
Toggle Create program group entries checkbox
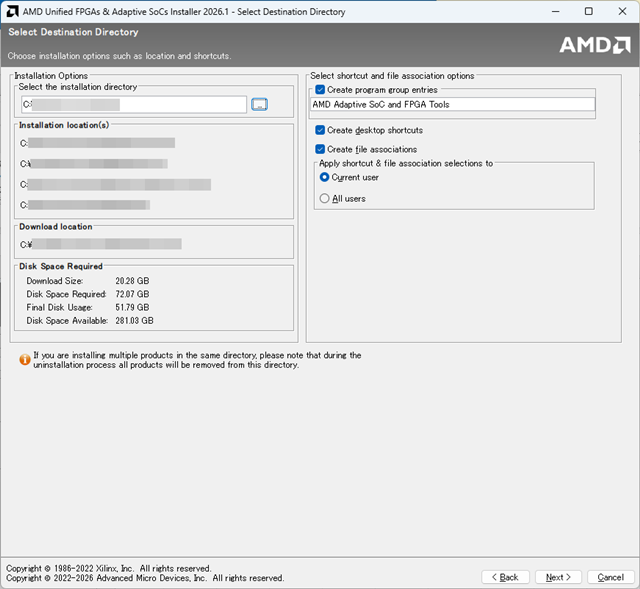[320, 90]
